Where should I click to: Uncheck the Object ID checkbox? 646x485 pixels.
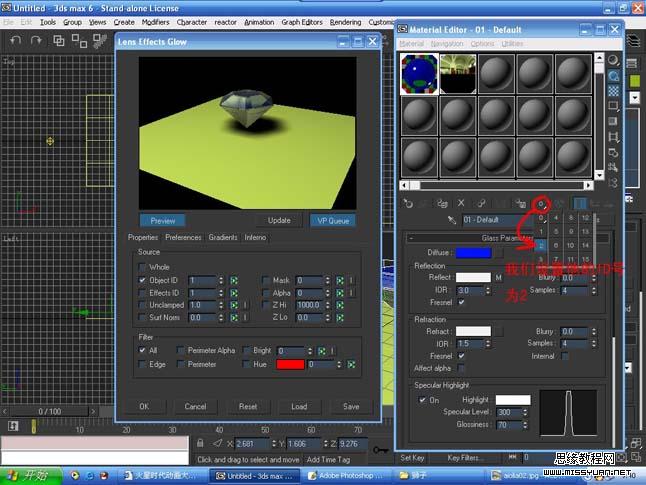point(143,280)
